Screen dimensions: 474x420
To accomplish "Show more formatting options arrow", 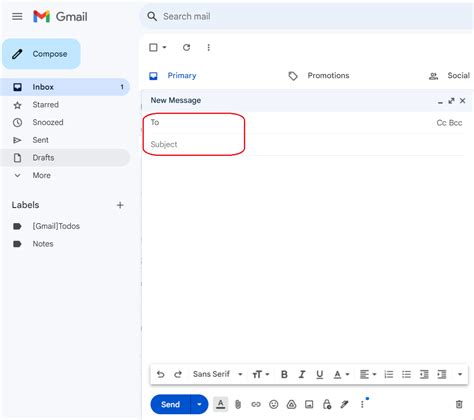I will [460, 374].
